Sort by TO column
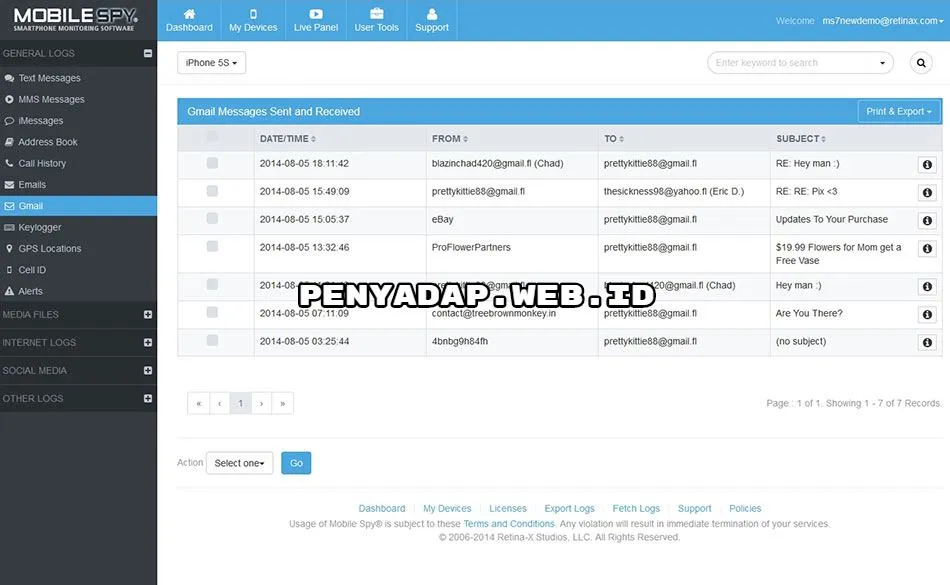The height and width of the screenshot is (585, 950). click(x=614, y=139)
